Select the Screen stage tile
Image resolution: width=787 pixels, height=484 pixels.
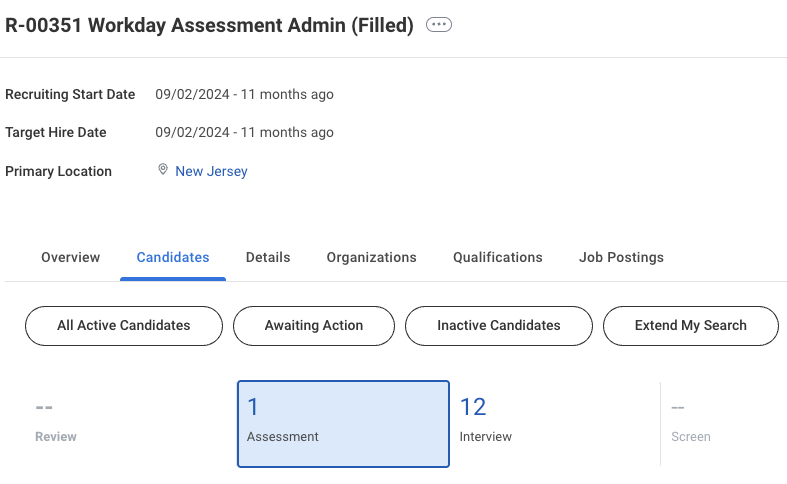coord(723,424)
